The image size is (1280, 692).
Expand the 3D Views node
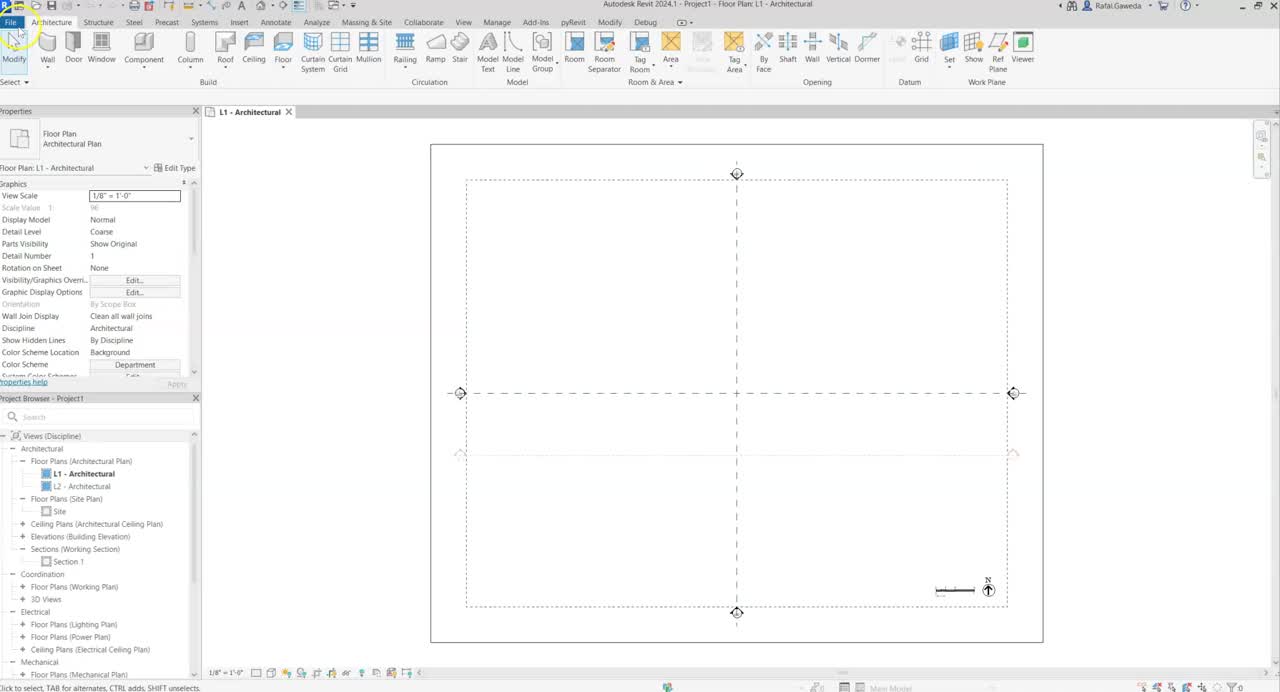click(23, 599)
